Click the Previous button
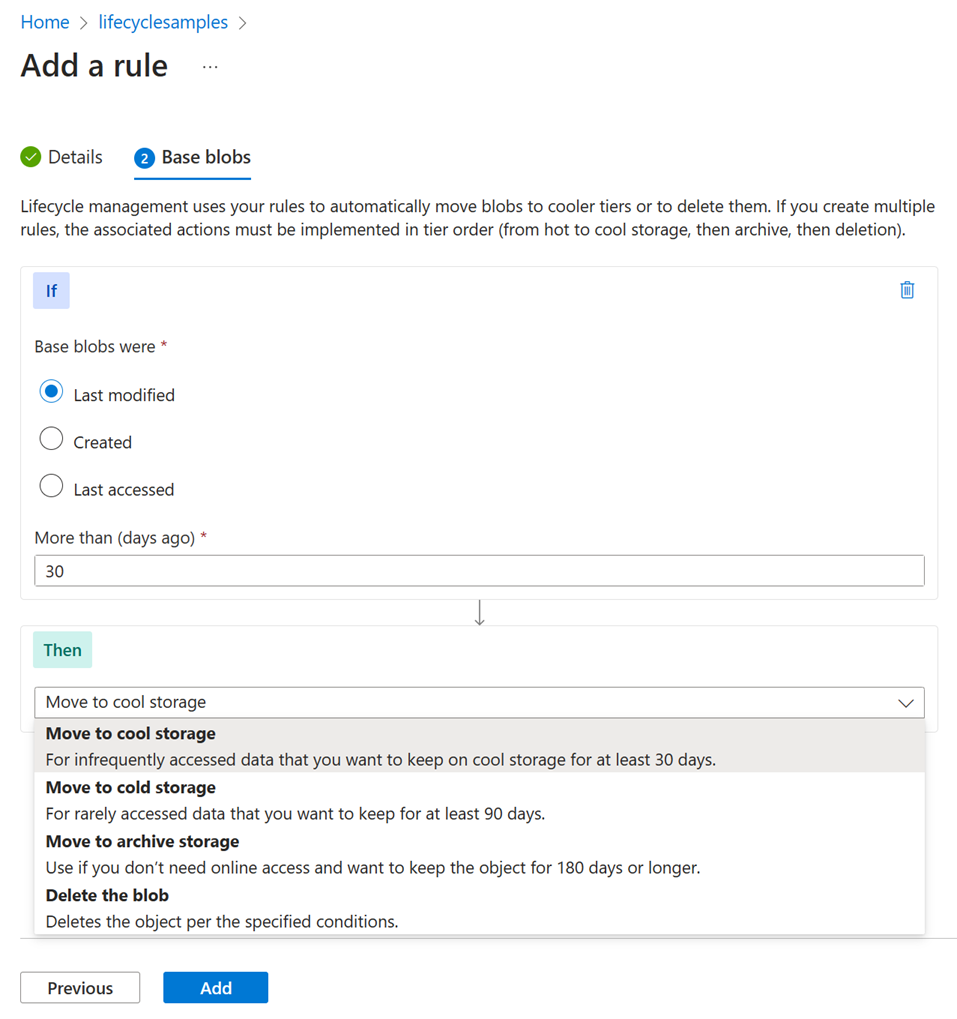 (x=79, y=987)
